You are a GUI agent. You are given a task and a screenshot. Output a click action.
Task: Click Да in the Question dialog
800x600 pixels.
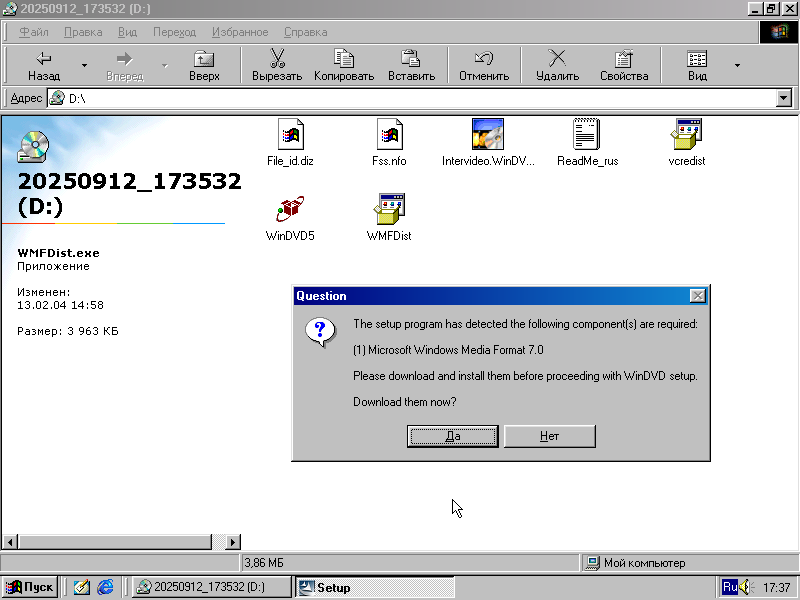[453, 436]
